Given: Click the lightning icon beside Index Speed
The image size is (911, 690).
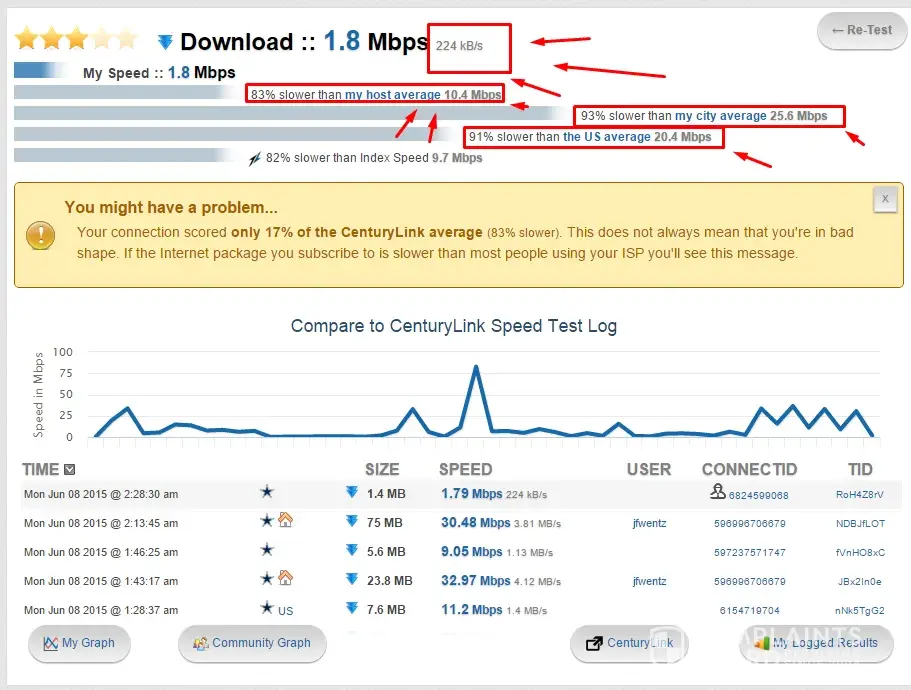Looking at the screenshot, I should click(254, 159).
